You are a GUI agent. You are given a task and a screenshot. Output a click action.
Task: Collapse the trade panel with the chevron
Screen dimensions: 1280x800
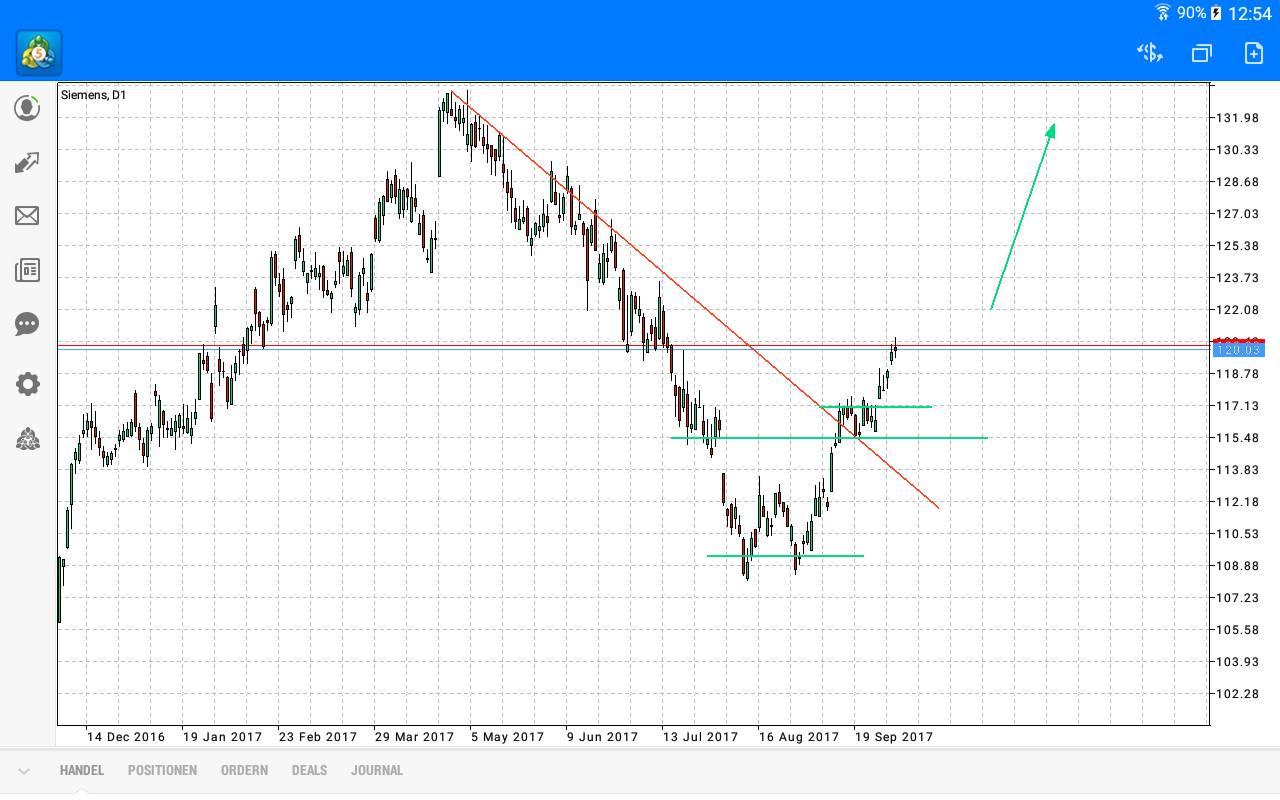22,770
